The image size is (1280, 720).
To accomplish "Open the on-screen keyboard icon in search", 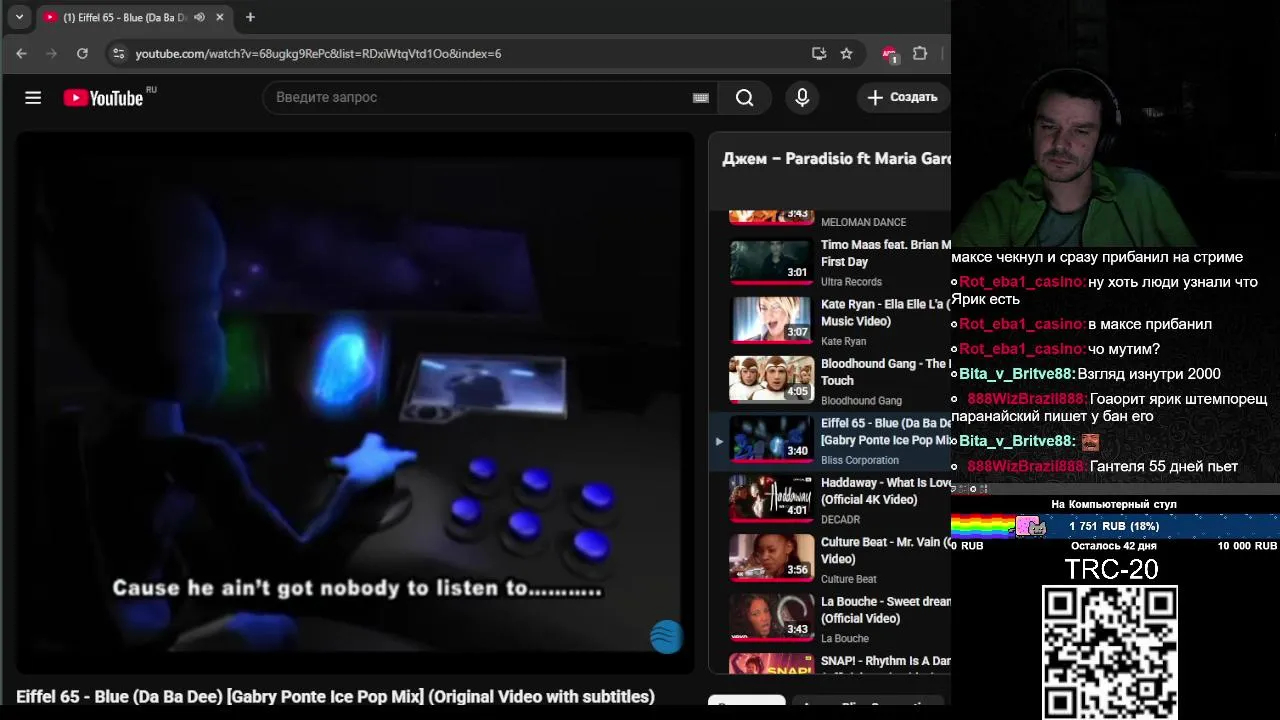I will [x=700, y=97].
